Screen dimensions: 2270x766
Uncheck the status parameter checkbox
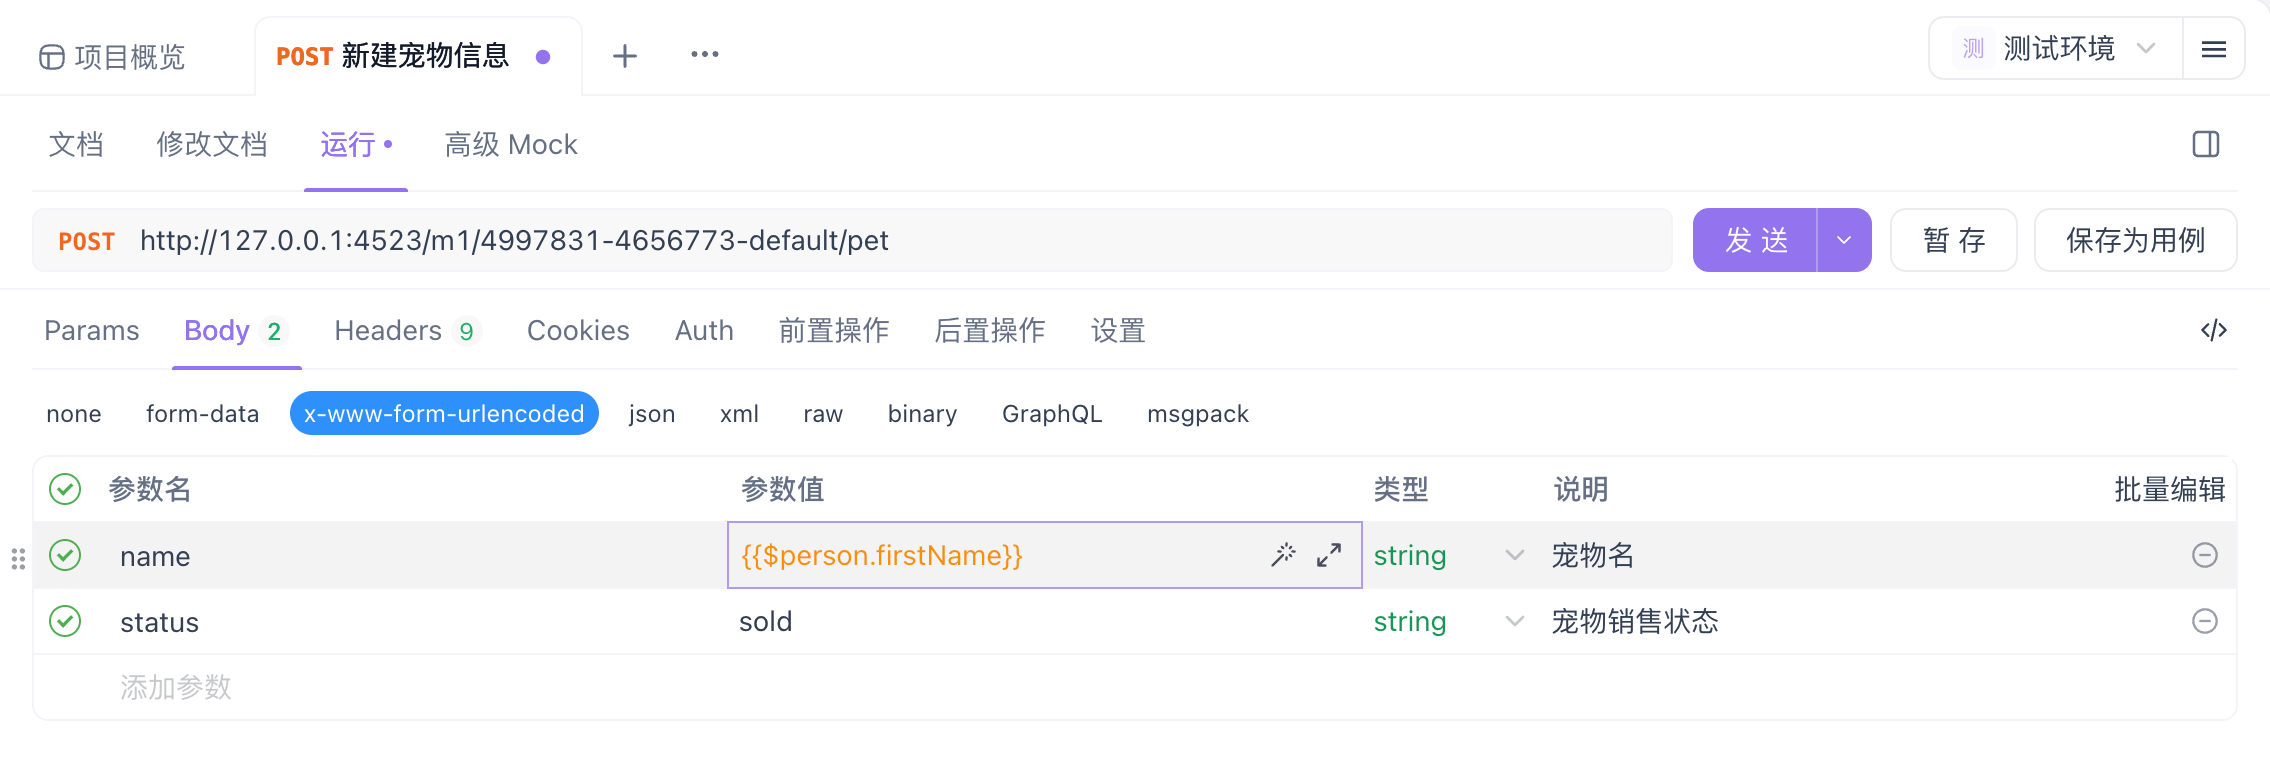click(65, 621)
